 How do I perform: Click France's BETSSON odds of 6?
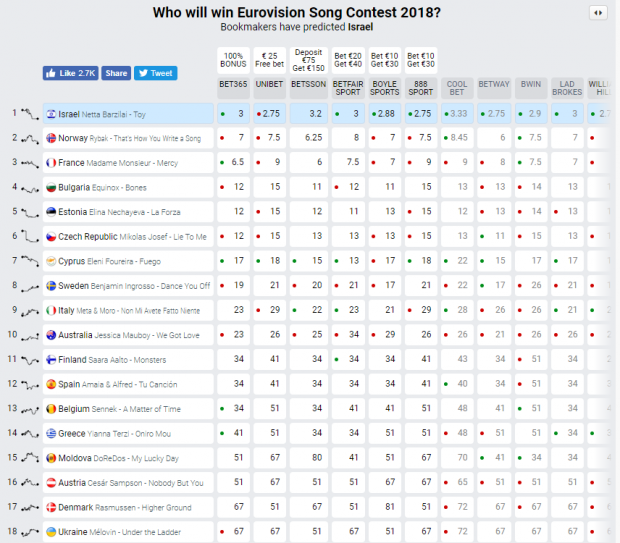click(308, 163)
